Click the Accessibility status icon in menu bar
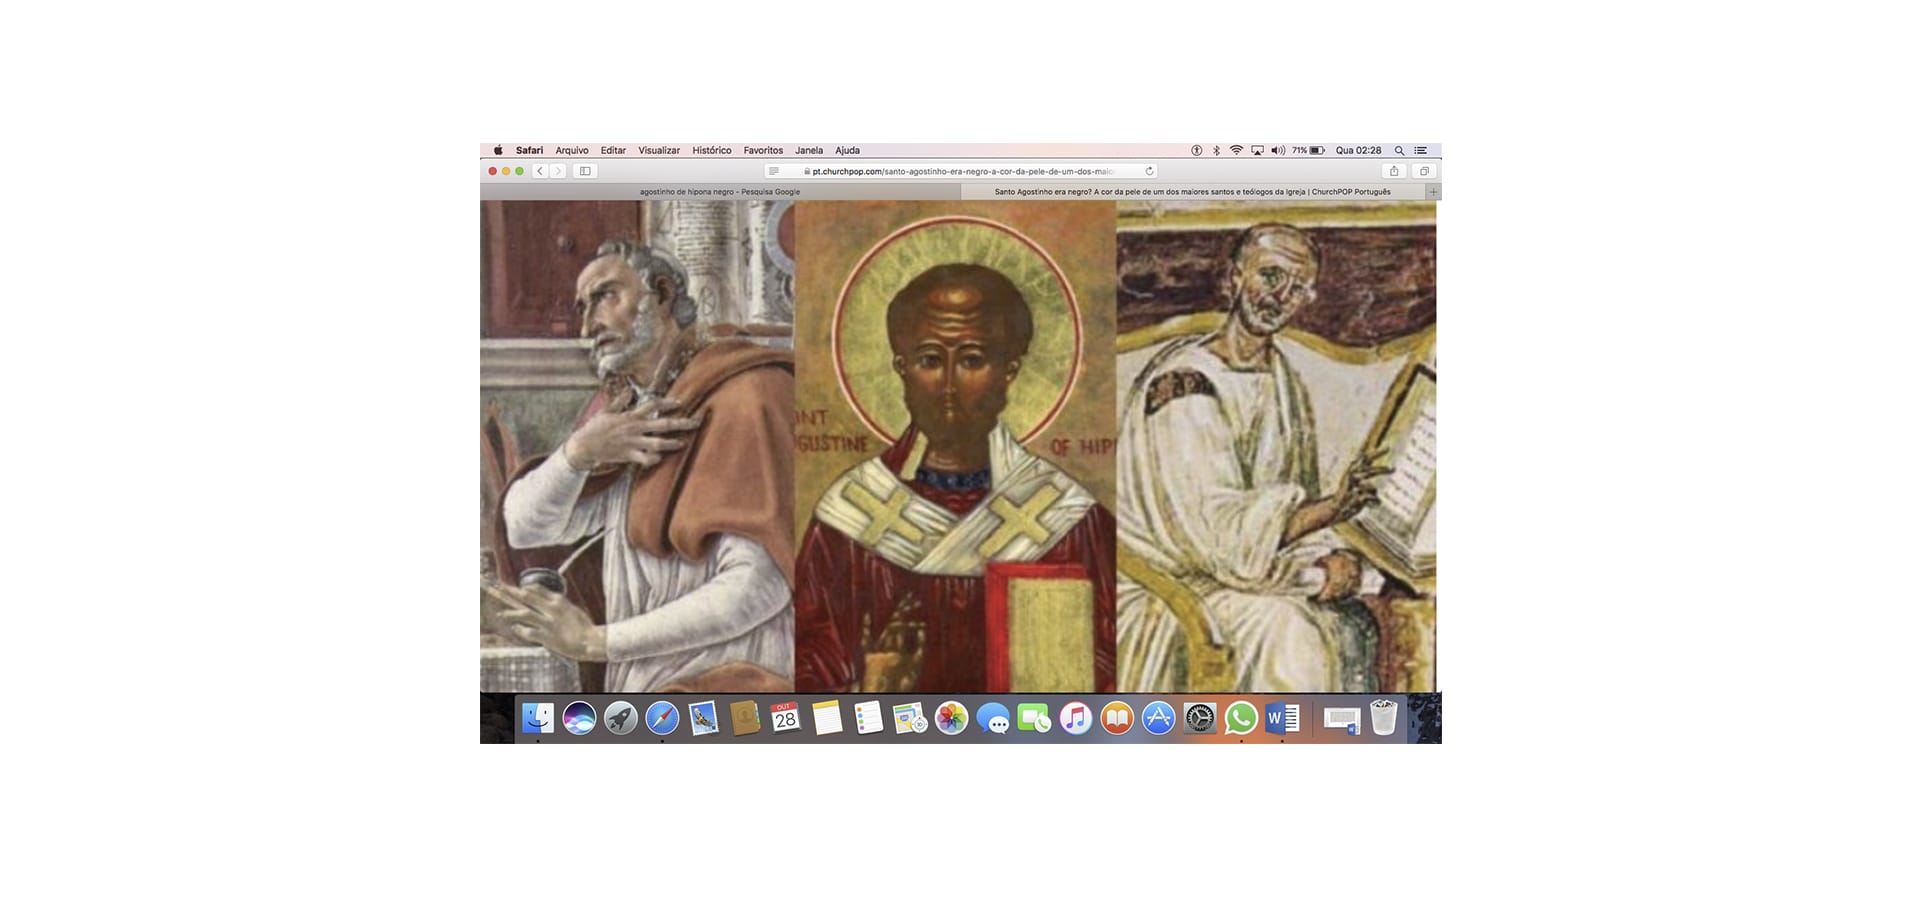Viewport: 1920px width, 900px height. [x=1196, y=150]
